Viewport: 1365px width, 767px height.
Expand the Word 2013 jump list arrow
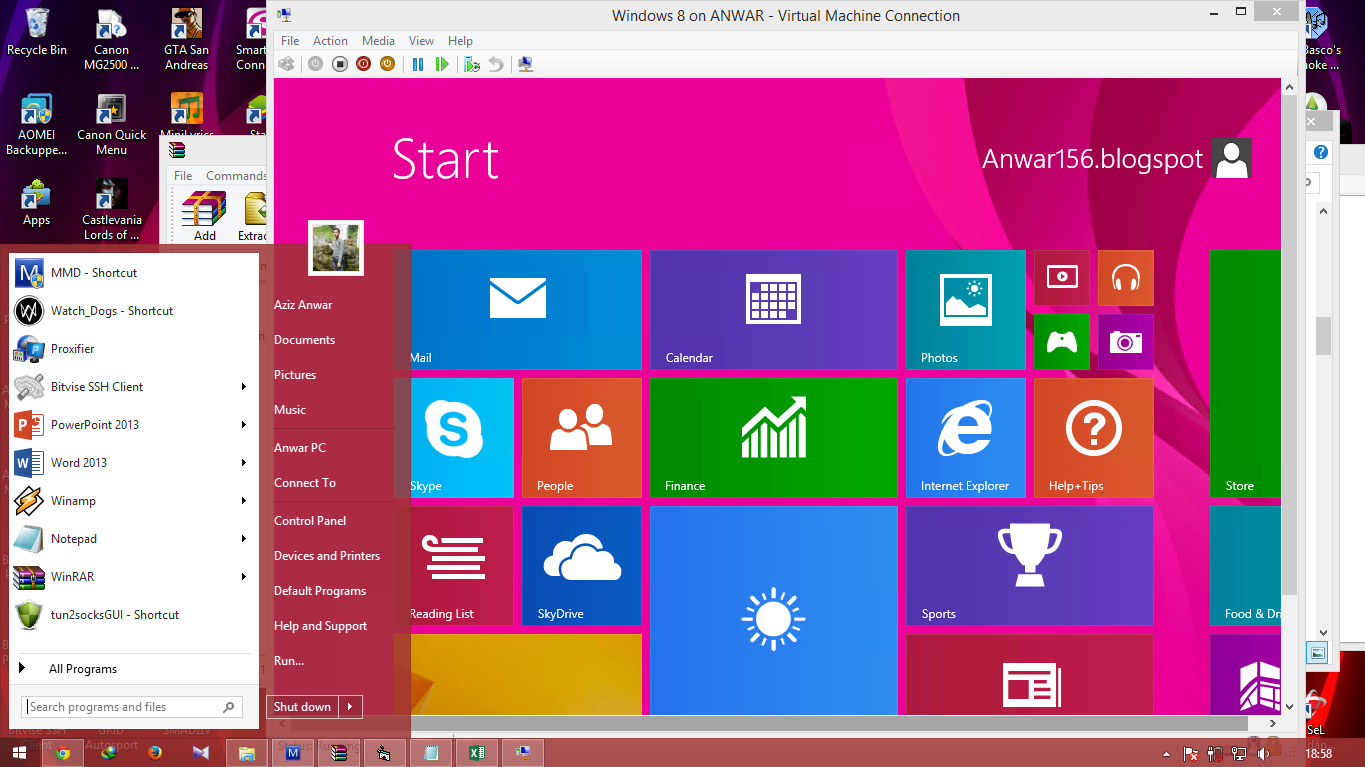tap(243, 463)
